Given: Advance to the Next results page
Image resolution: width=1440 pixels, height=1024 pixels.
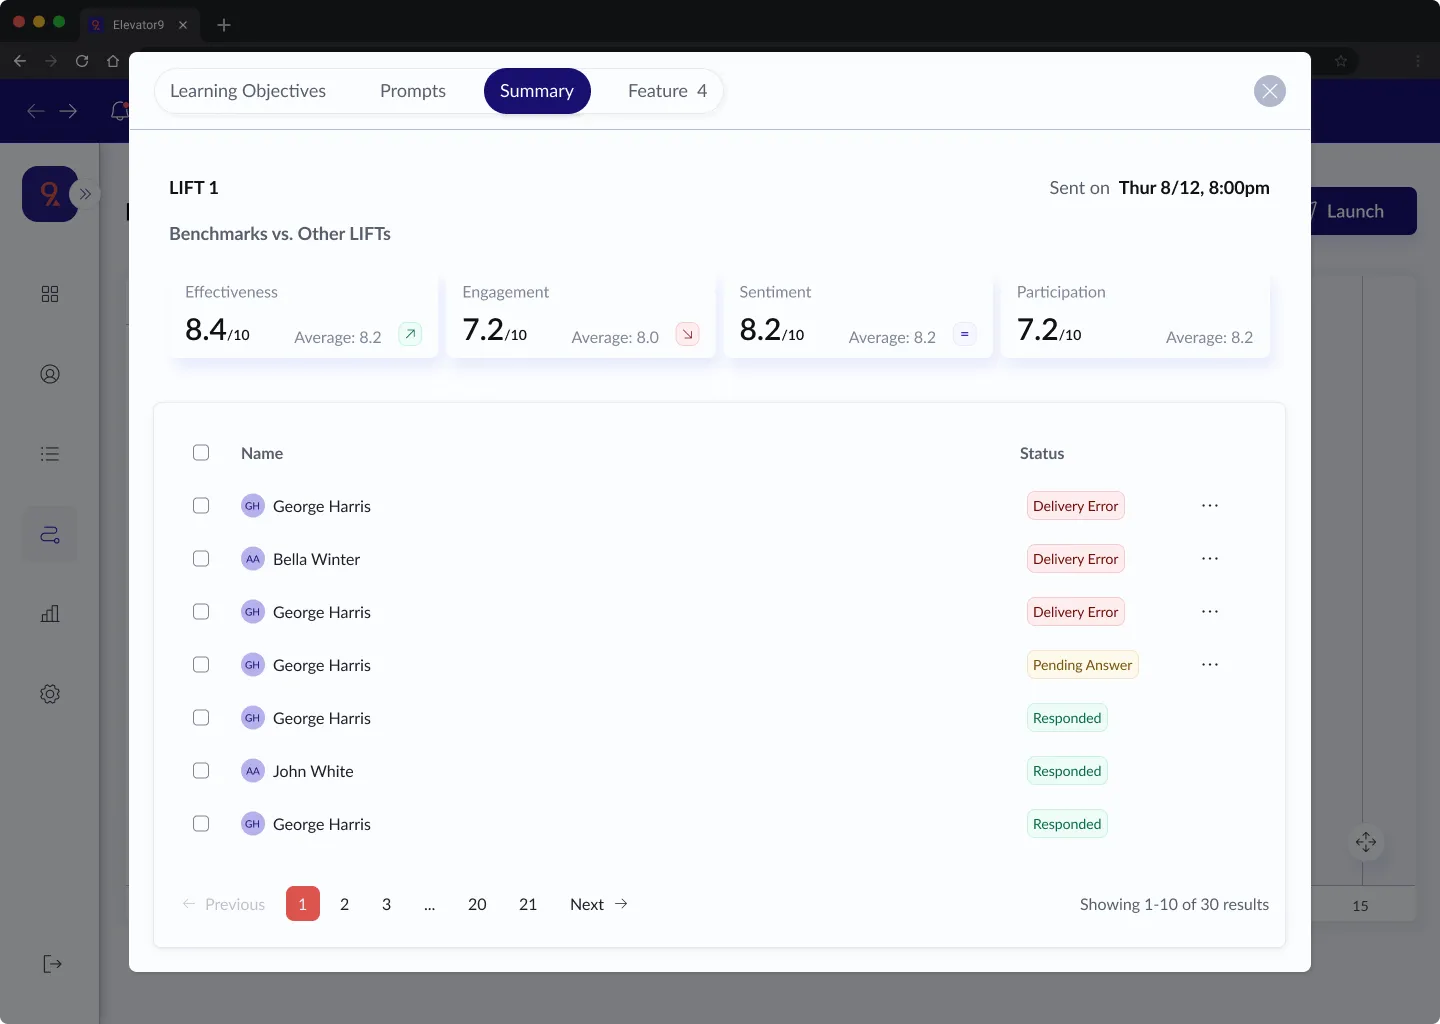Looking at the screenshot, I should tap(598, 904).
